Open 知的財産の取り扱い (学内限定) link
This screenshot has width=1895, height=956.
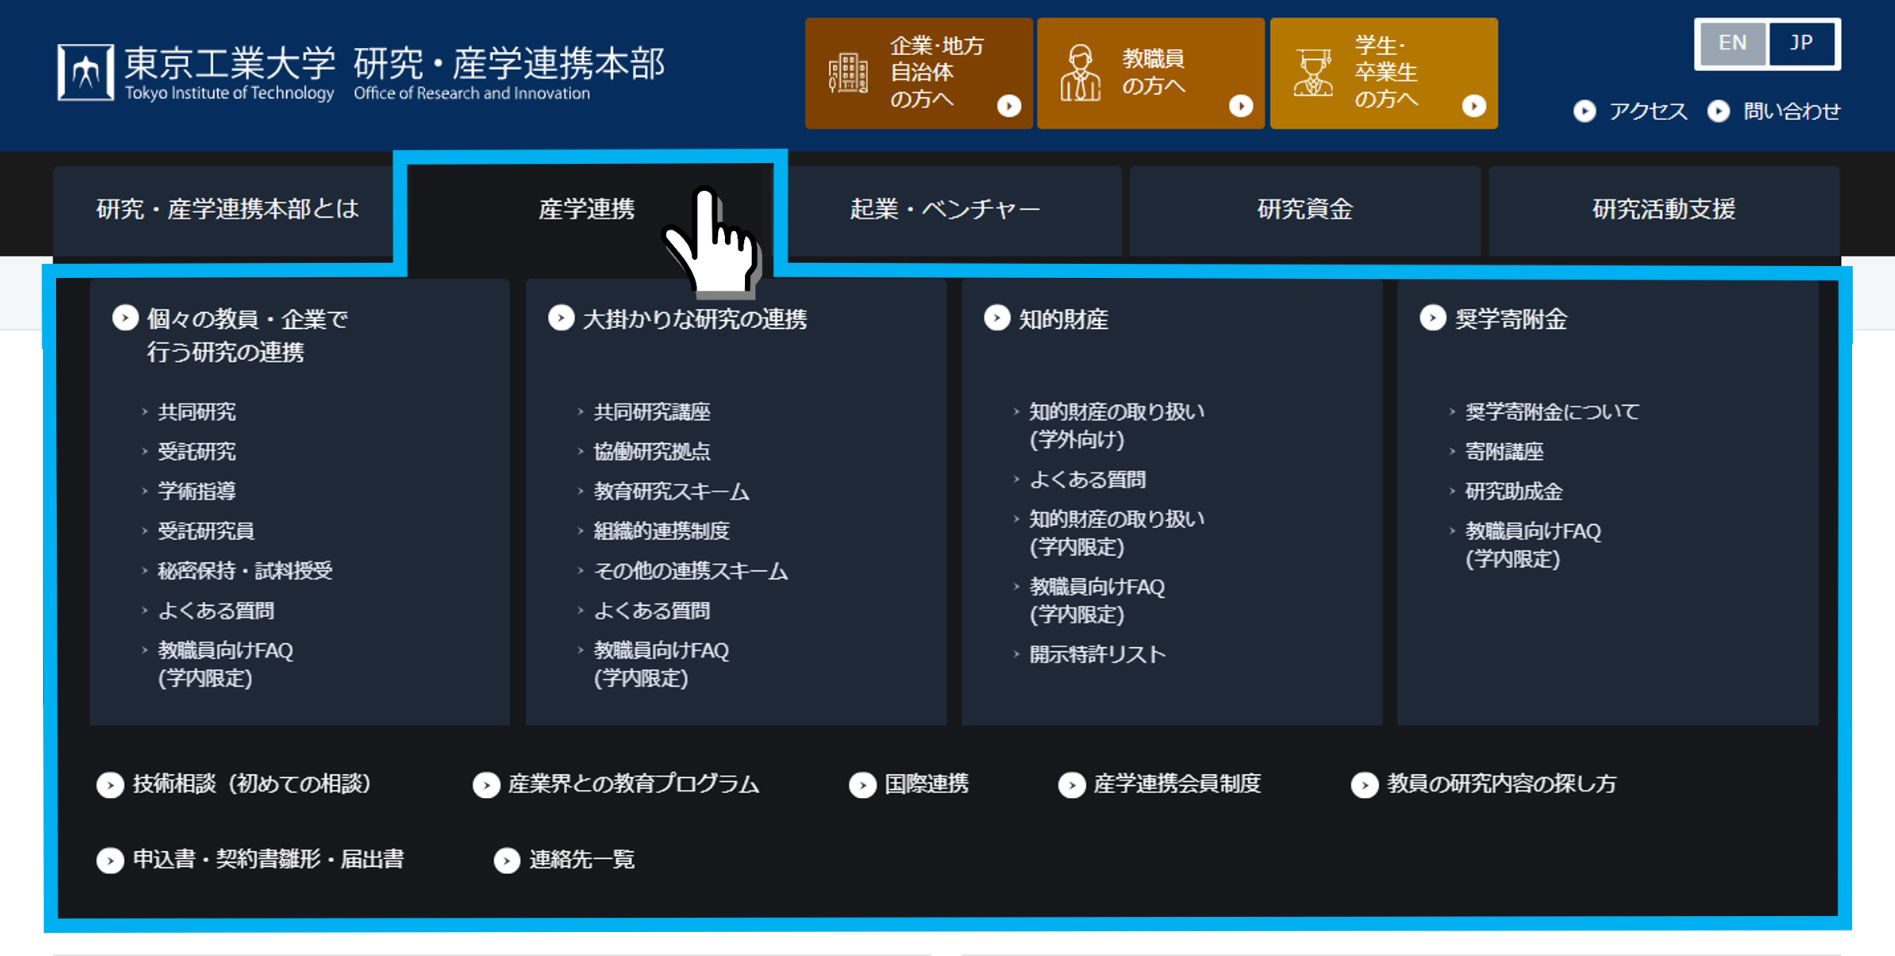tap(1117, 533)
